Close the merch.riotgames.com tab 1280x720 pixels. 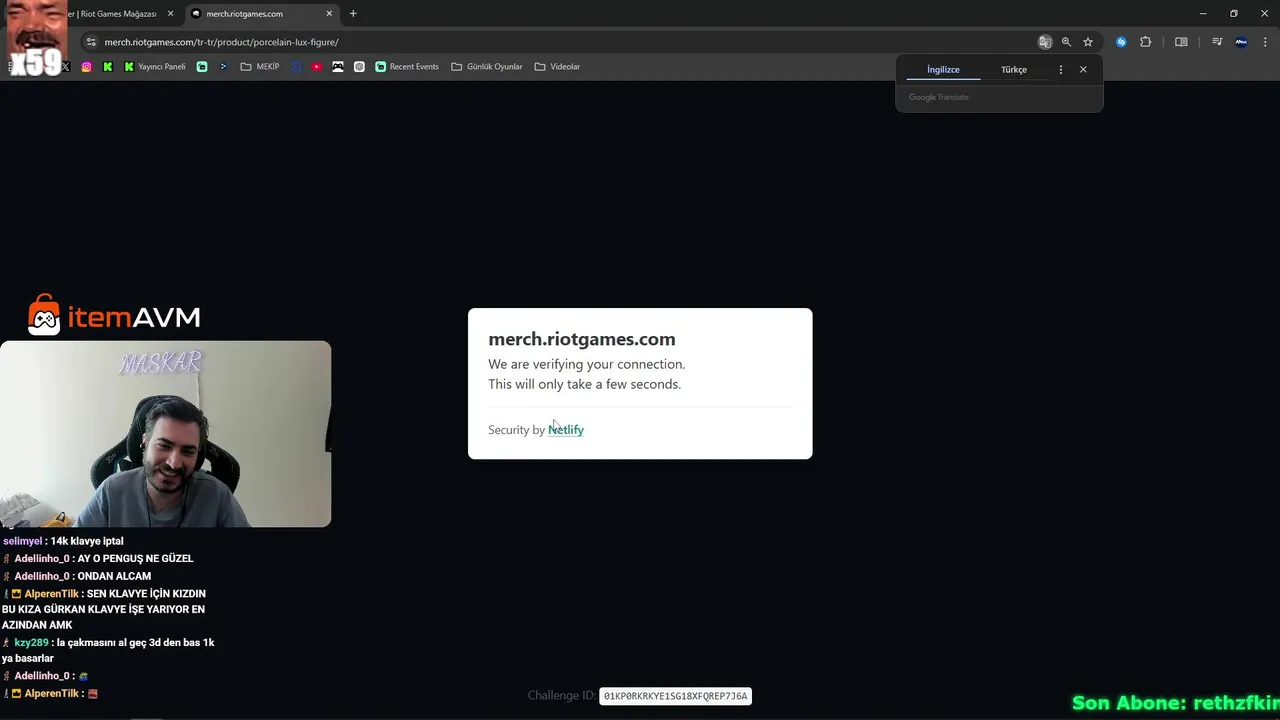tap(329, 14)
